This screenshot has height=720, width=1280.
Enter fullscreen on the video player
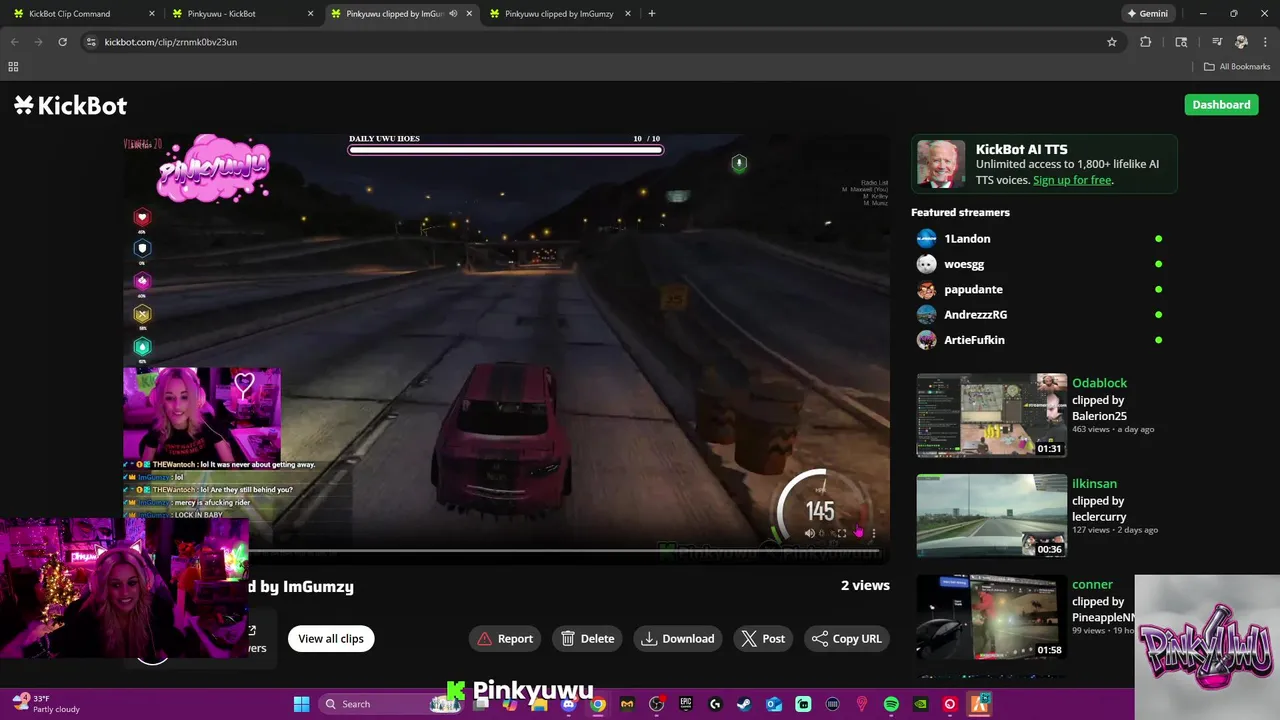[x=841, y=533]
